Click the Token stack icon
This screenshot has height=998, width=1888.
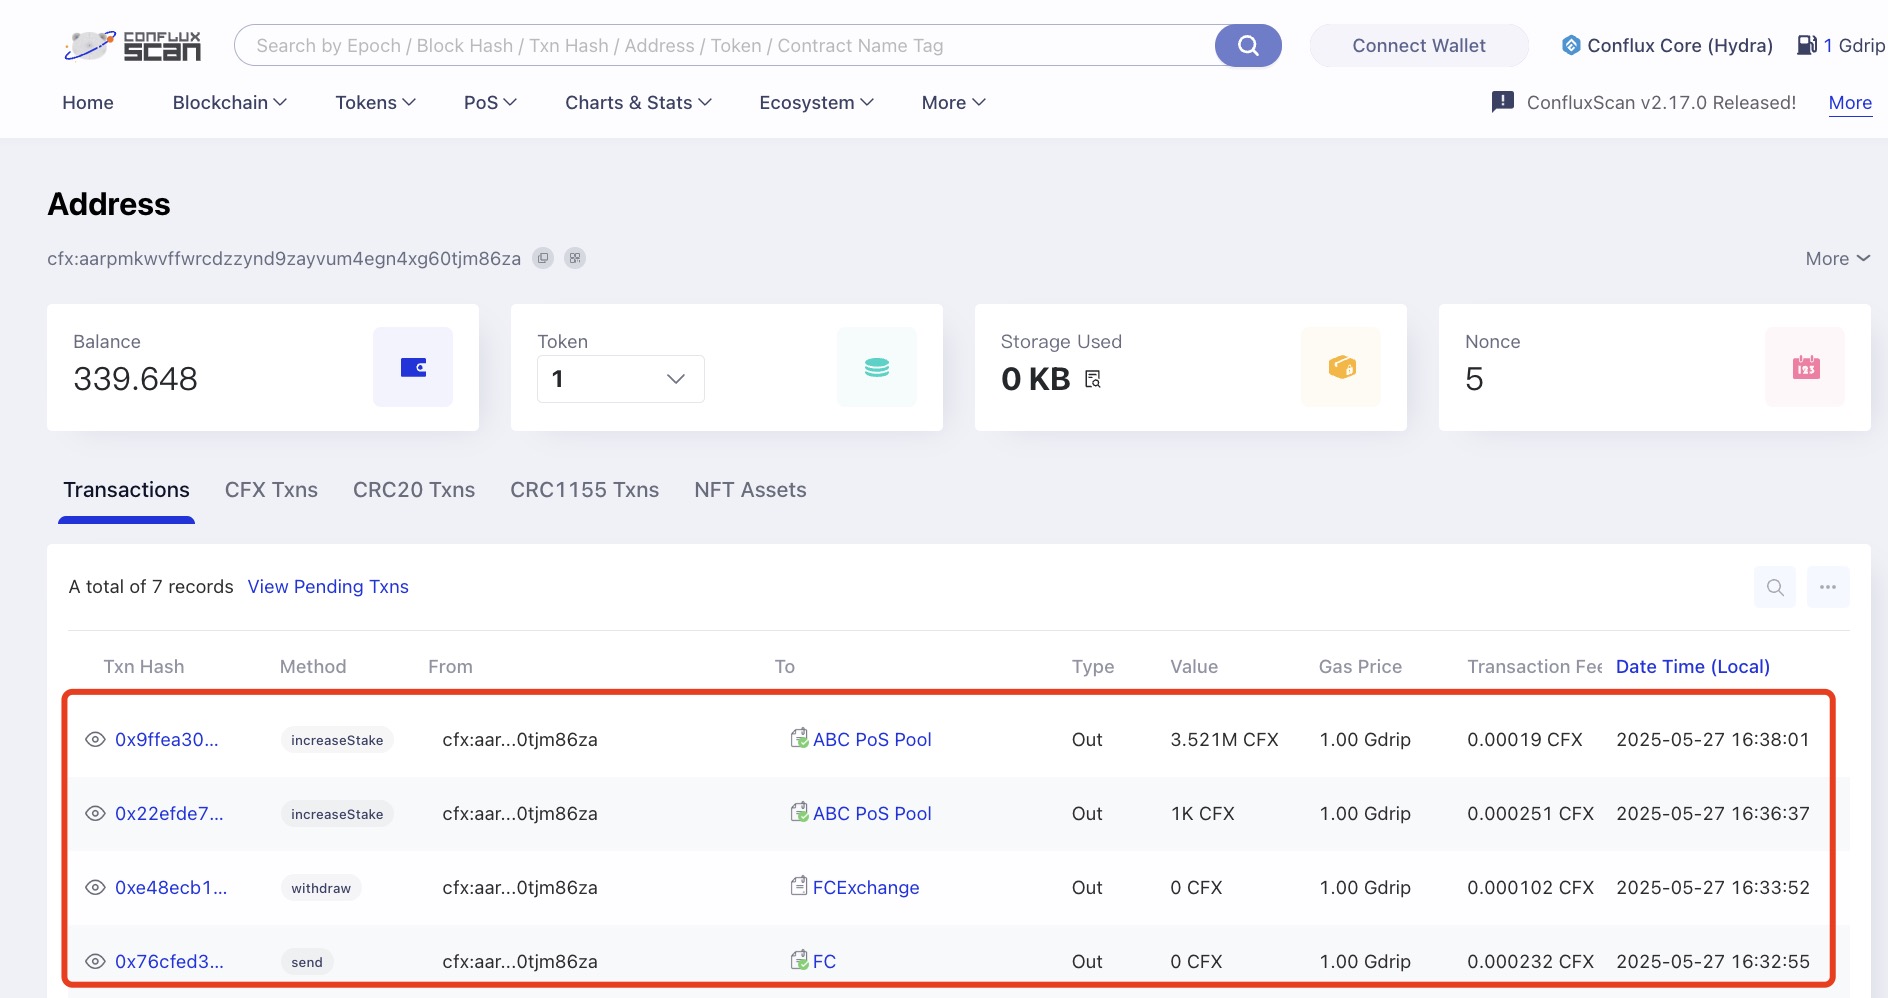coord(877,367)
